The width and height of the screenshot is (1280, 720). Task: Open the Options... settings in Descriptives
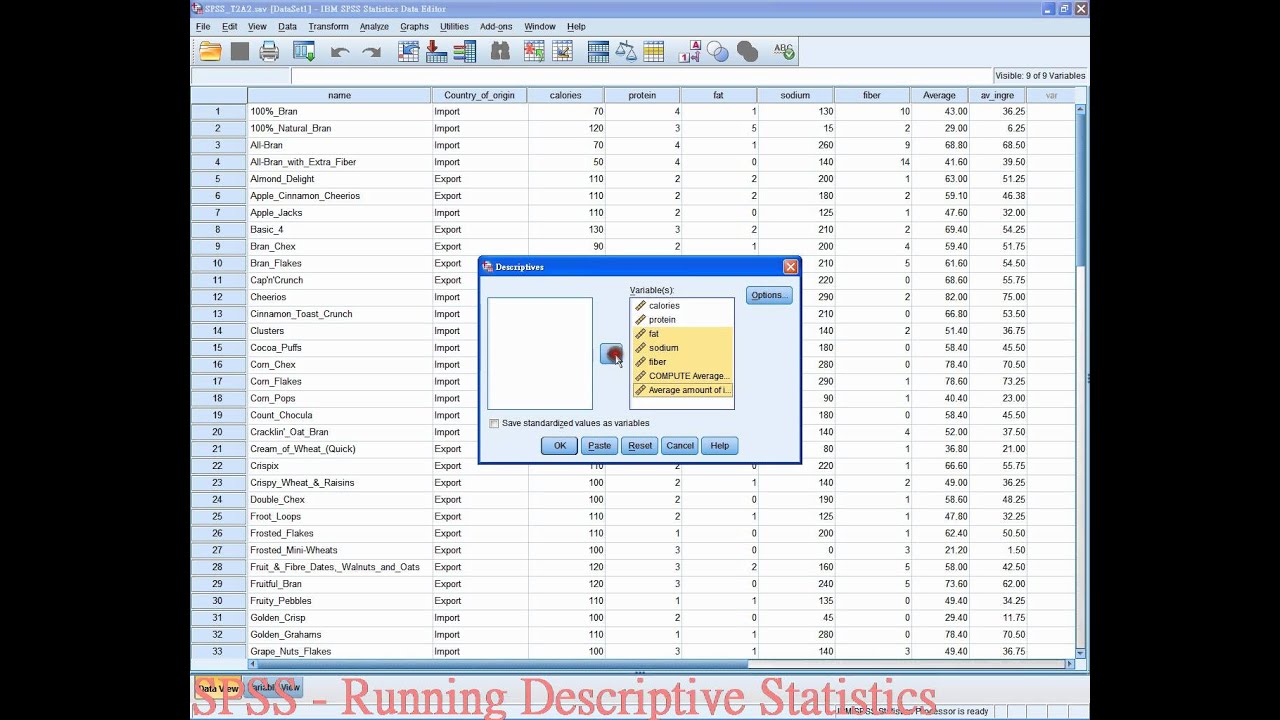click(769, 295)
